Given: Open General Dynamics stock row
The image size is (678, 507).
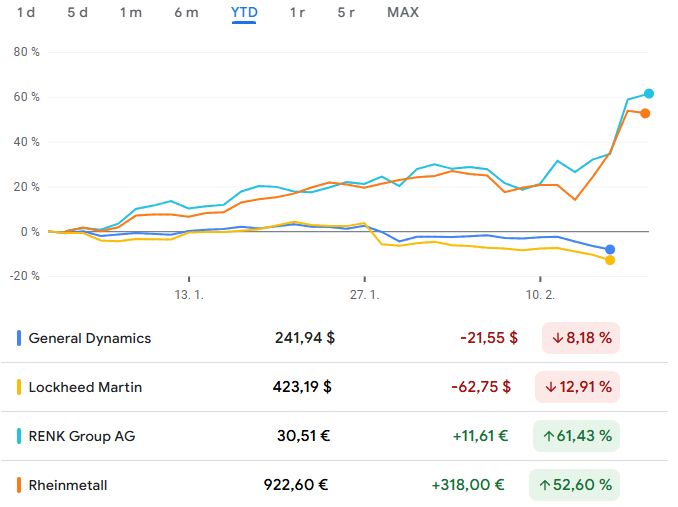Looking at the screenshot, I should pyautogui.click(x=335, y=338).
